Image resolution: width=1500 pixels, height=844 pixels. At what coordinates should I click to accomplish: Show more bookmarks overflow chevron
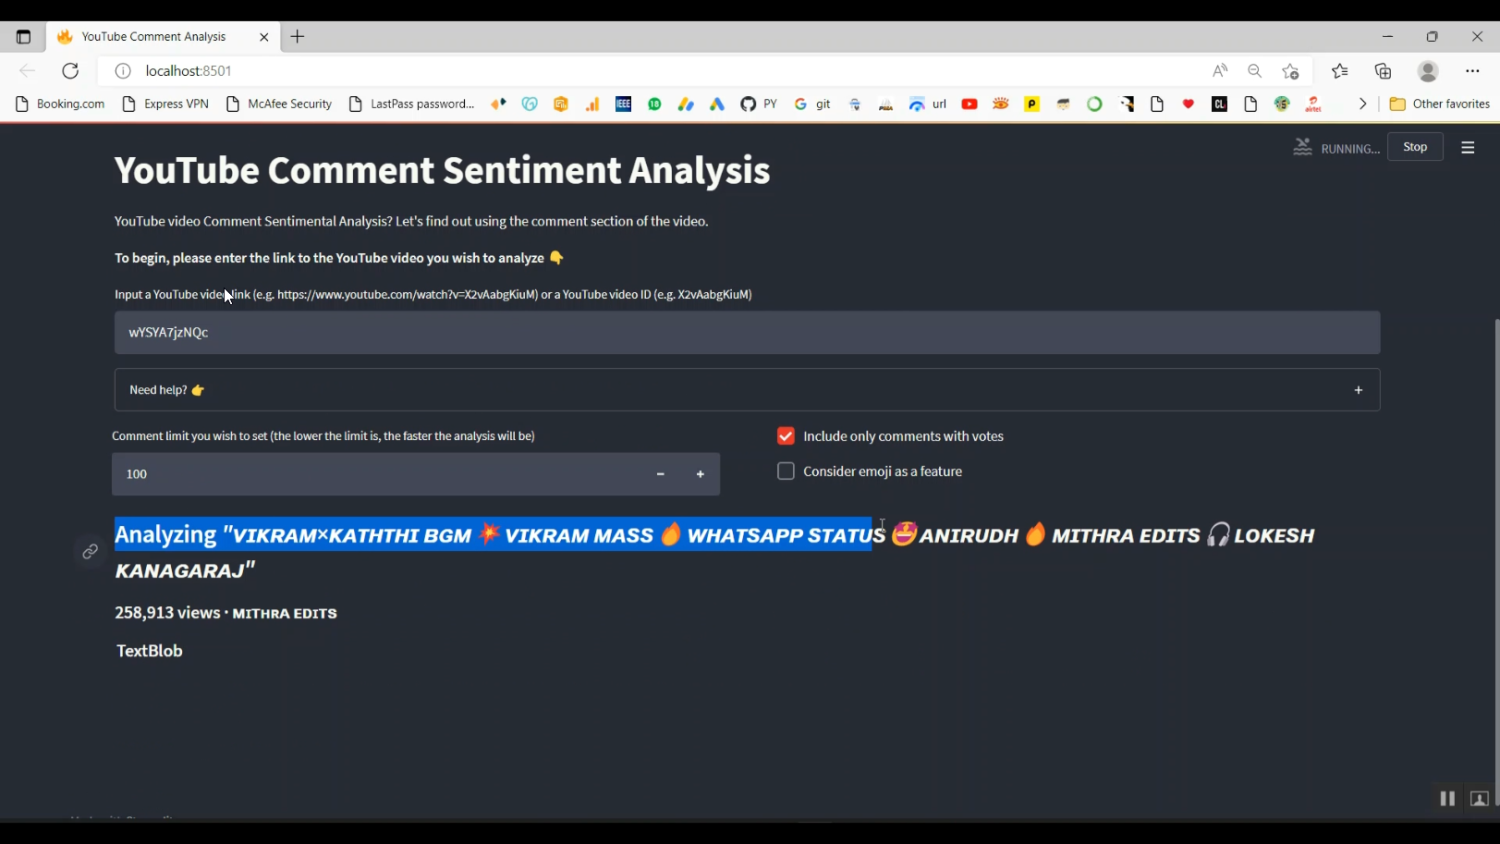click(1362, 104)
